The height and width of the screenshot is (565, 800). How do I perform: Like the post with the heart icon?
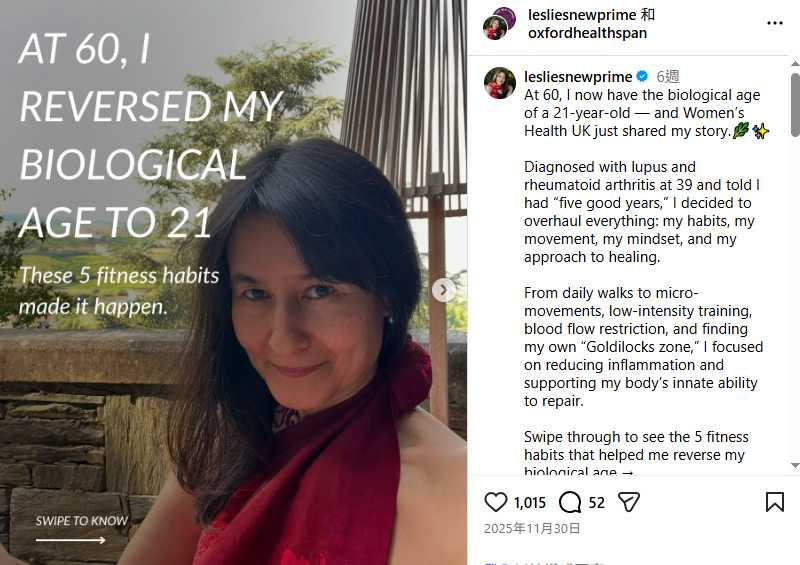pyautogui.click(x=496, y=502)
